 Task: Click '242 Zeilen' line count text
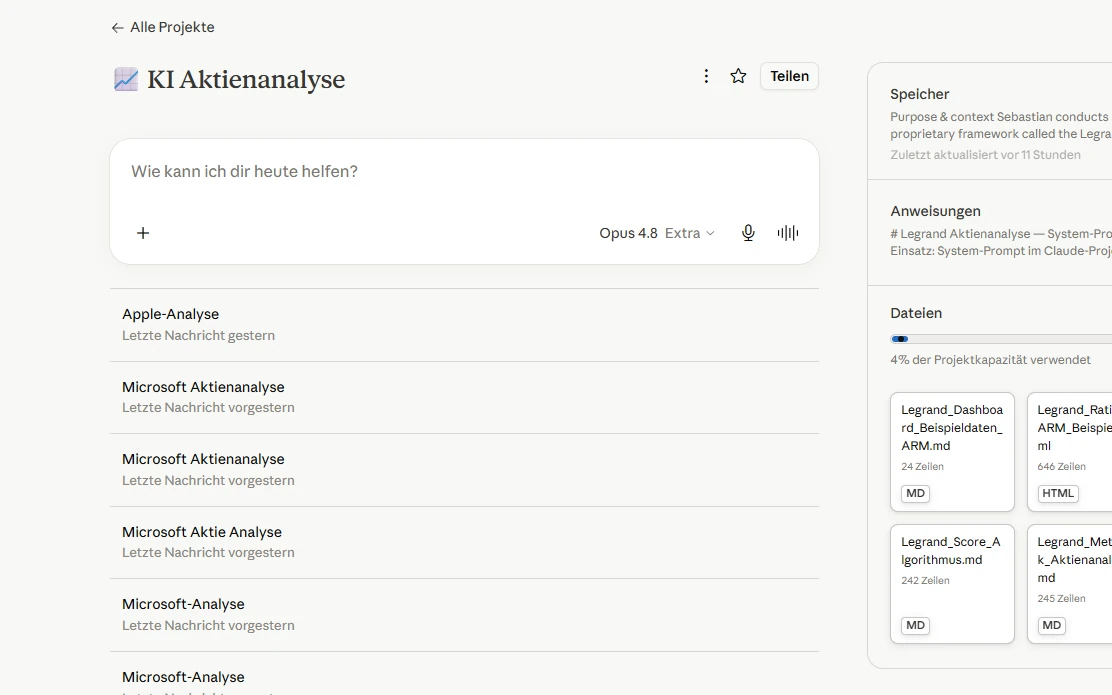pyautogui.click(x=925, y=580)
